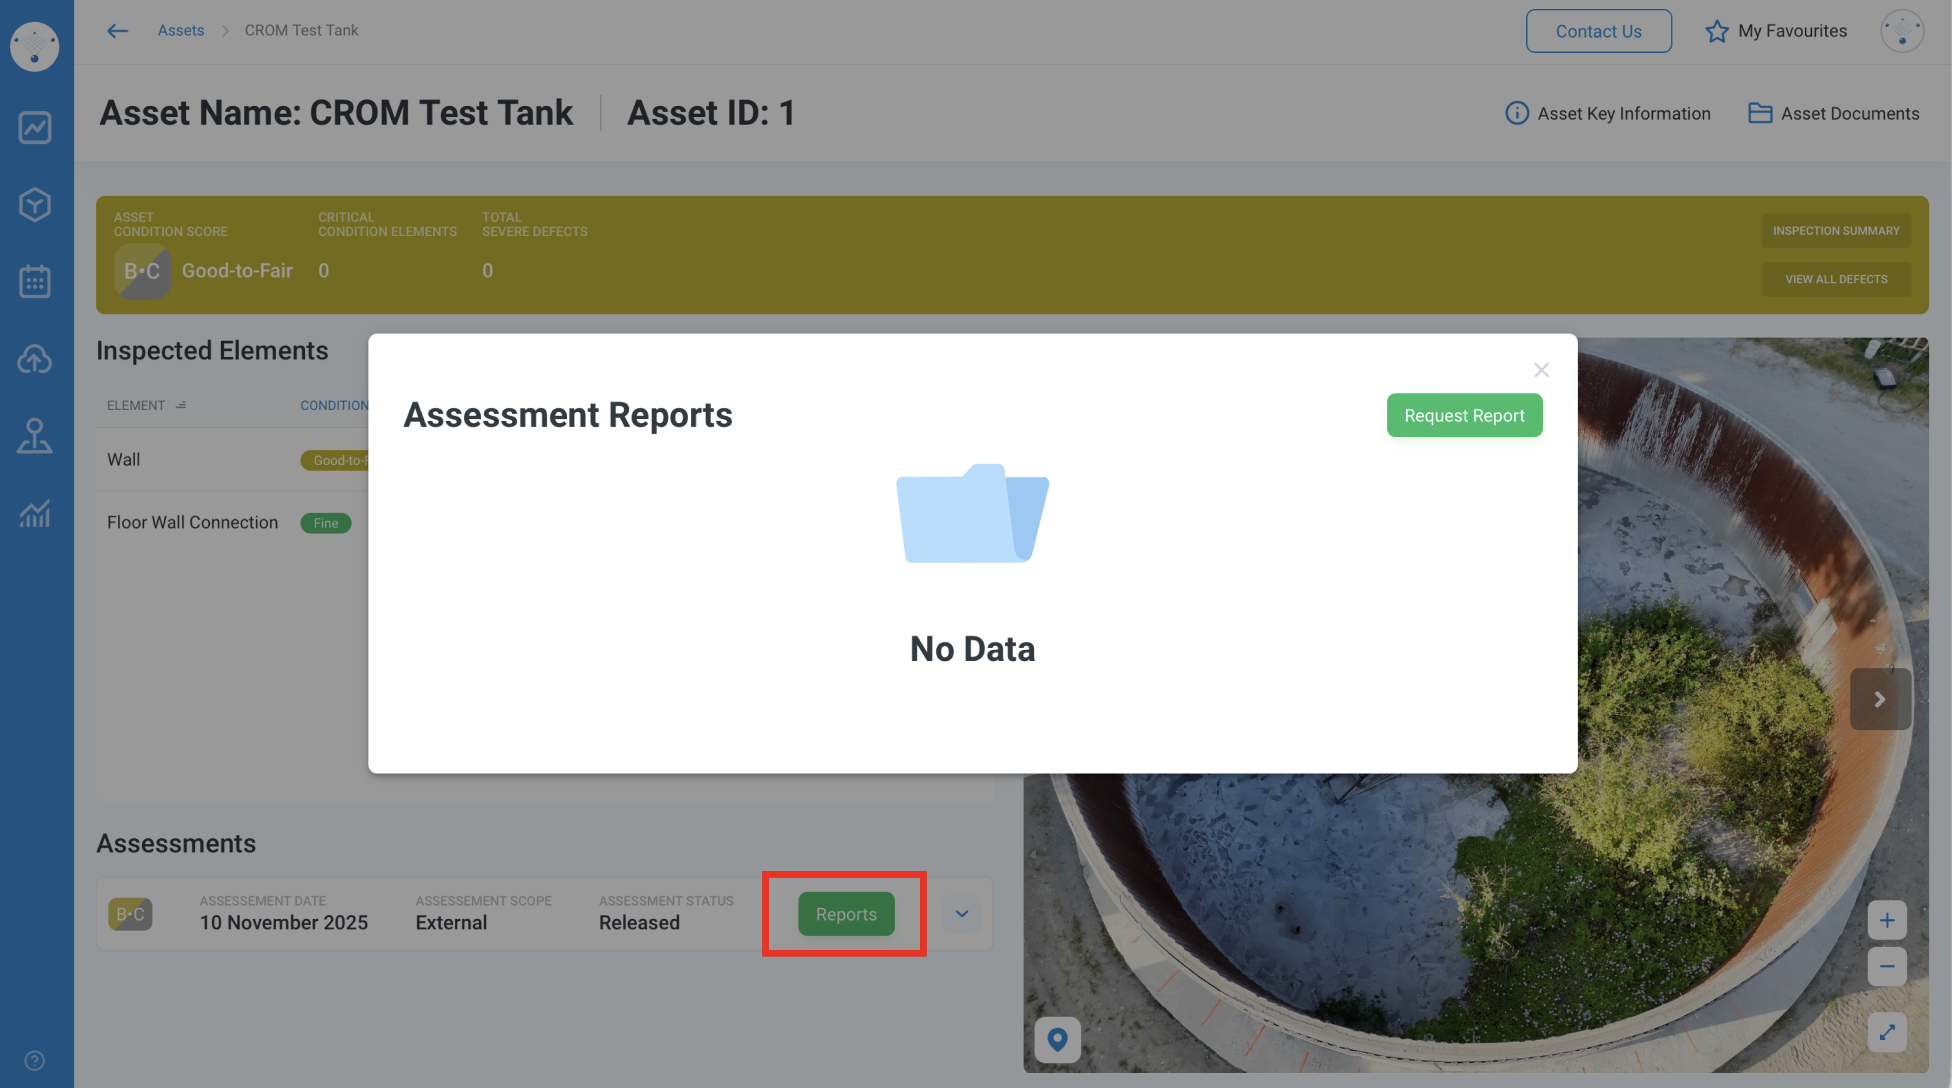Click the map pin icon on image
This screenshot has height=1088, width=1952.
click(x=1057, y=1040)
